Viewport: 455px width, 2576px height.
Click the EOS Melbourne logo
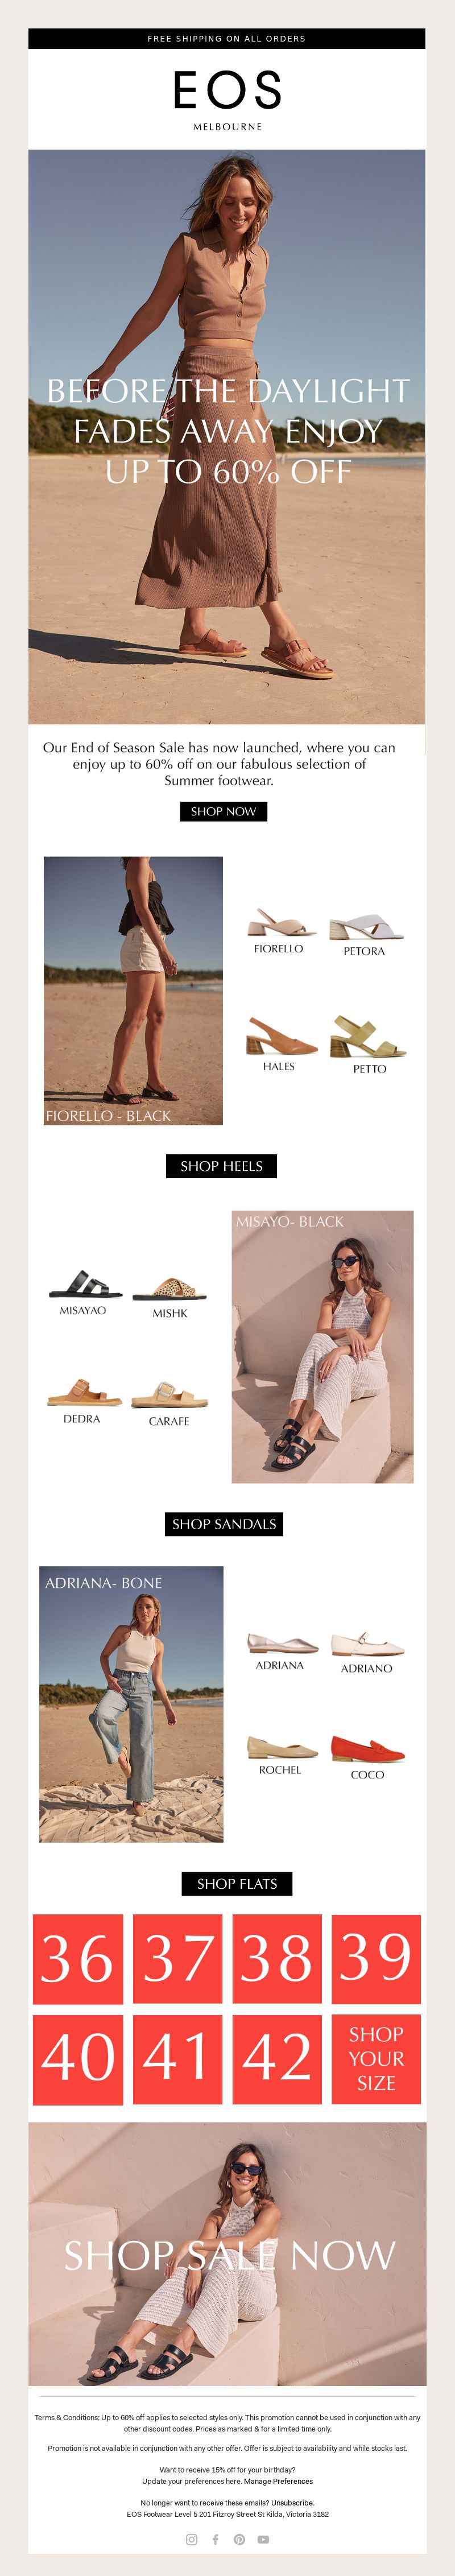tap(227, 99)
